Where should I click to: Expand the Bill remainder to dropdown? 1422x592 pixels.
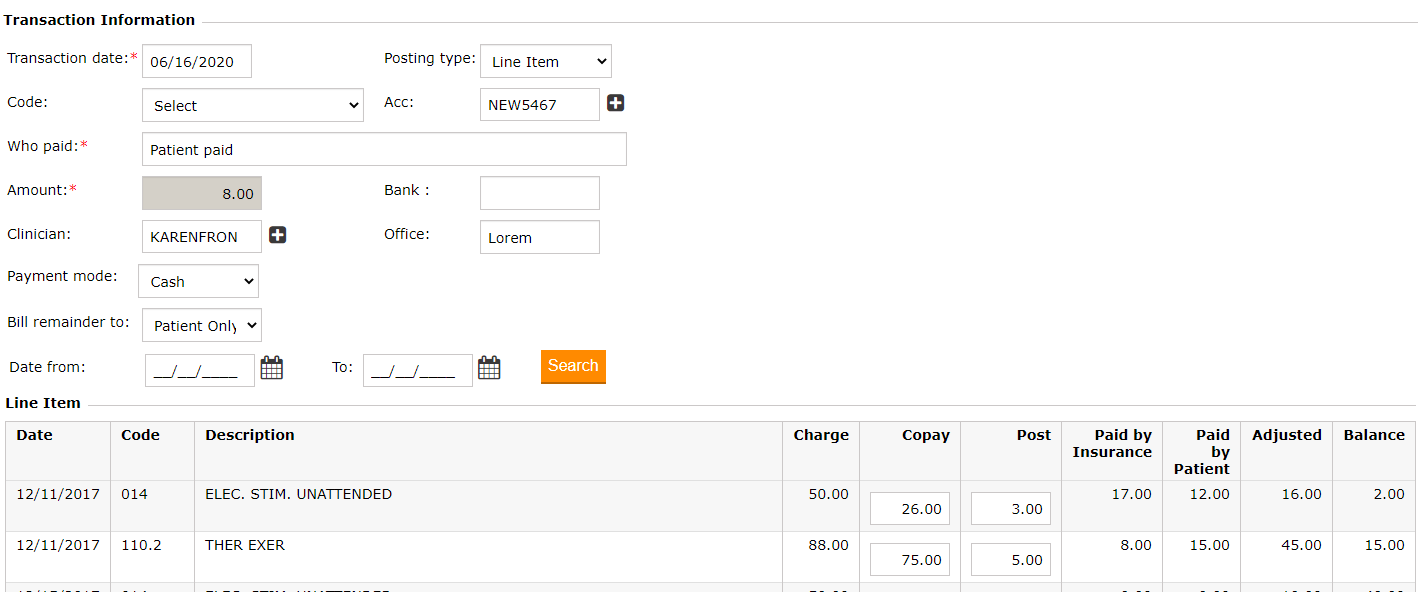coord(201,325)
